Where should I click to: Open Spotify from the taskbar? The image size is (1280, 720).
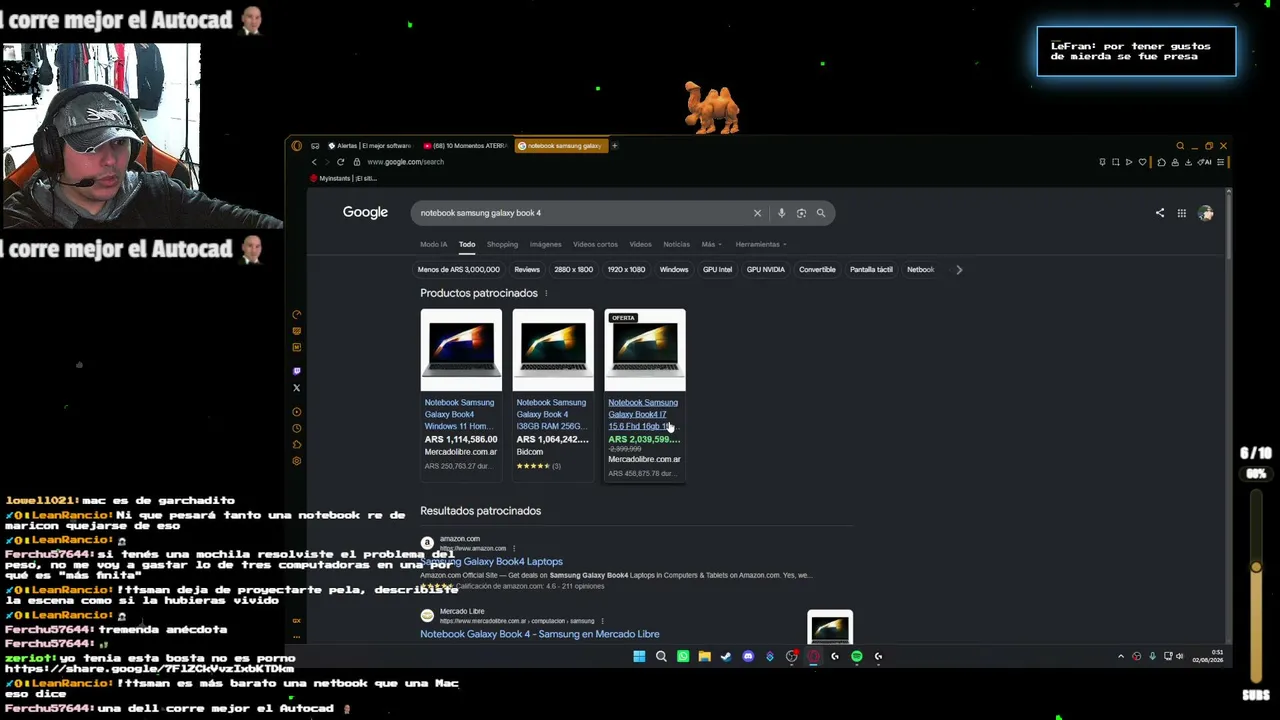[857, 657]
